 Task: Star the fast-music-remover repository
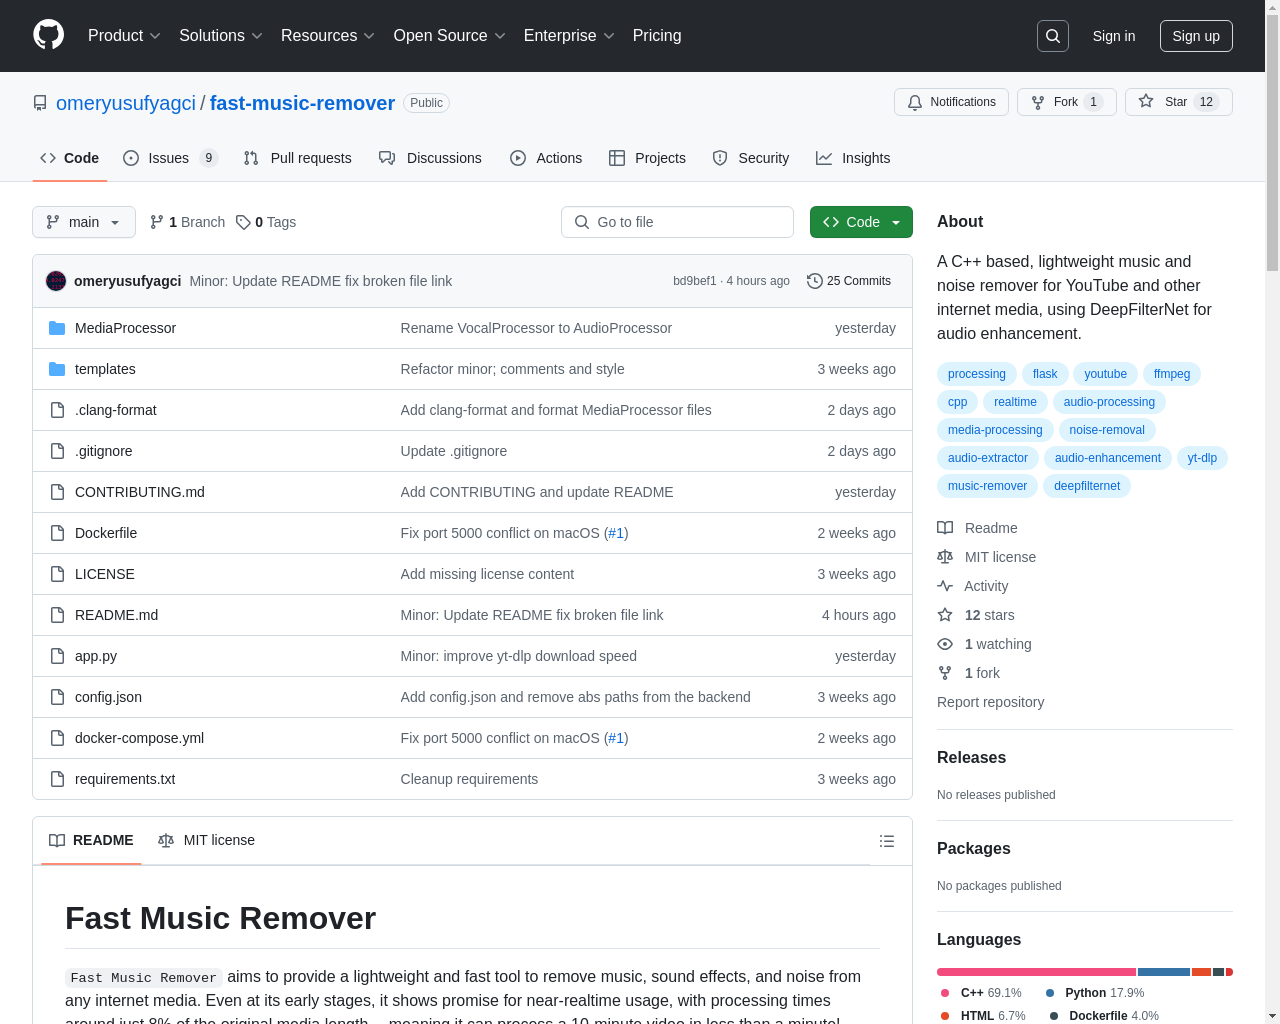(x=1178, y=102)
